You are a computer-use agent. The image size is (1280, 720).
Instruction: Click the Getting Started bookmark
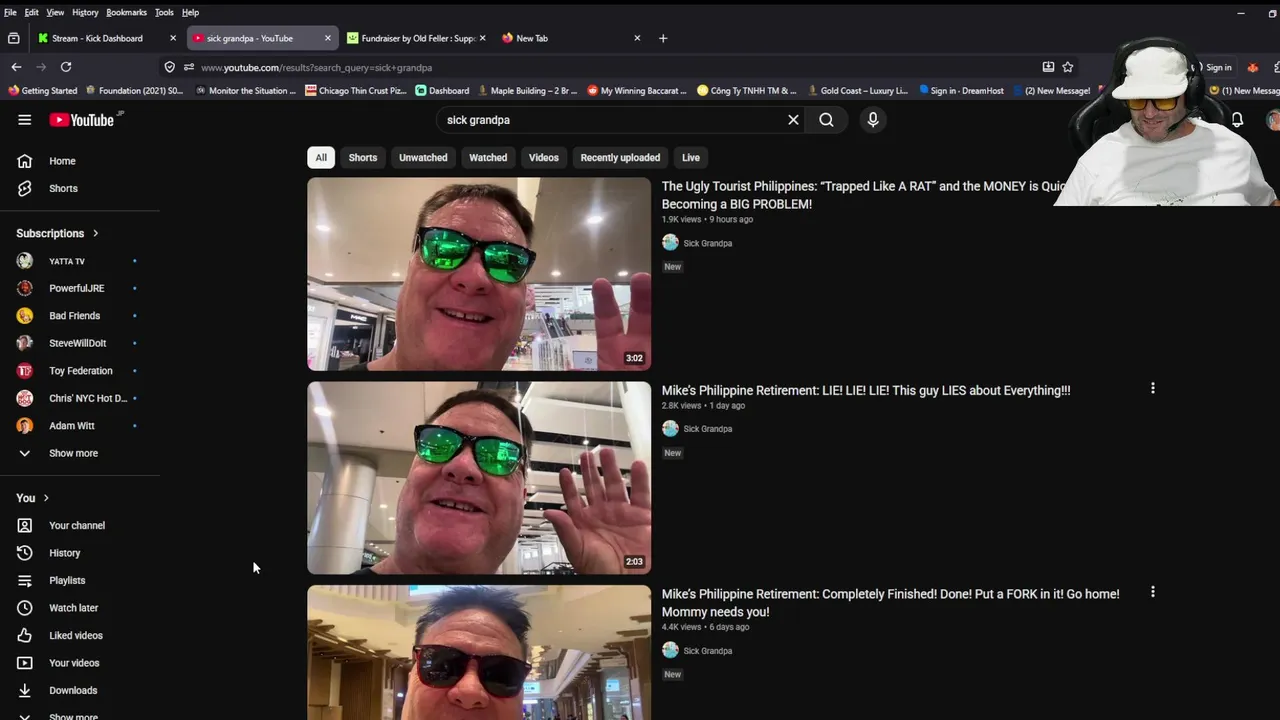(42, 90)
